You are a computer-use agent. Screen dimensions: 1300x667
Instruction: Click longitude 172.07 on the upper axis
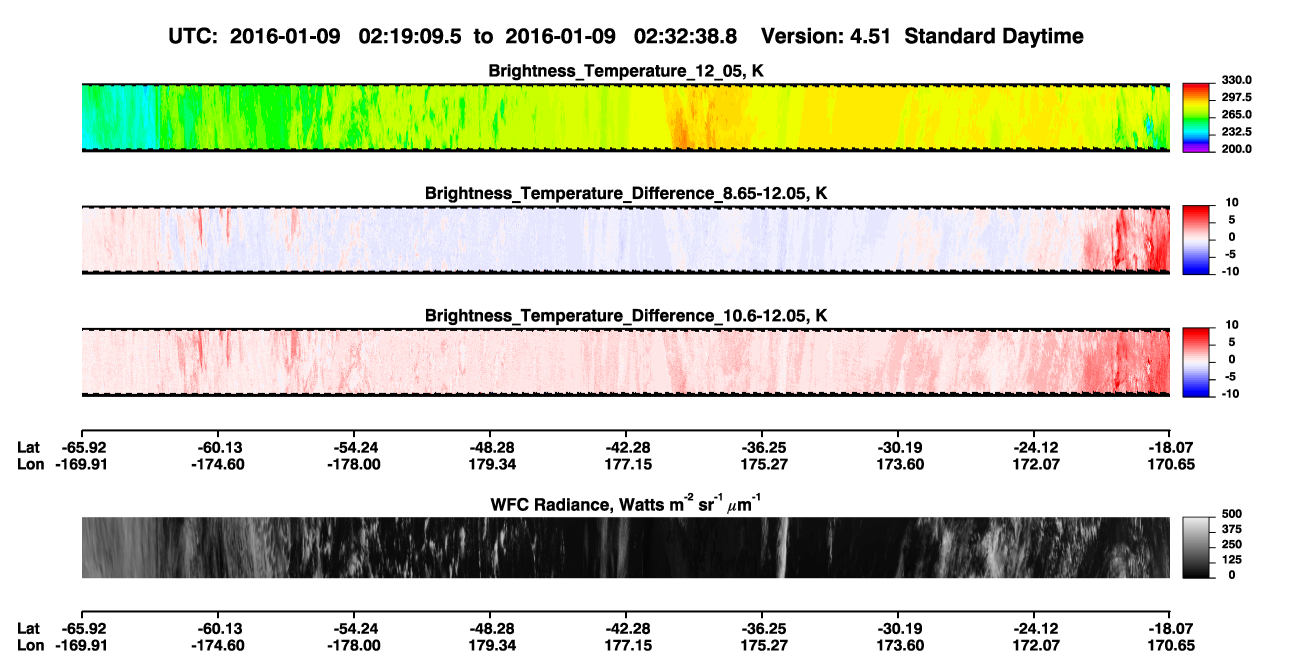pos(1034,464)
